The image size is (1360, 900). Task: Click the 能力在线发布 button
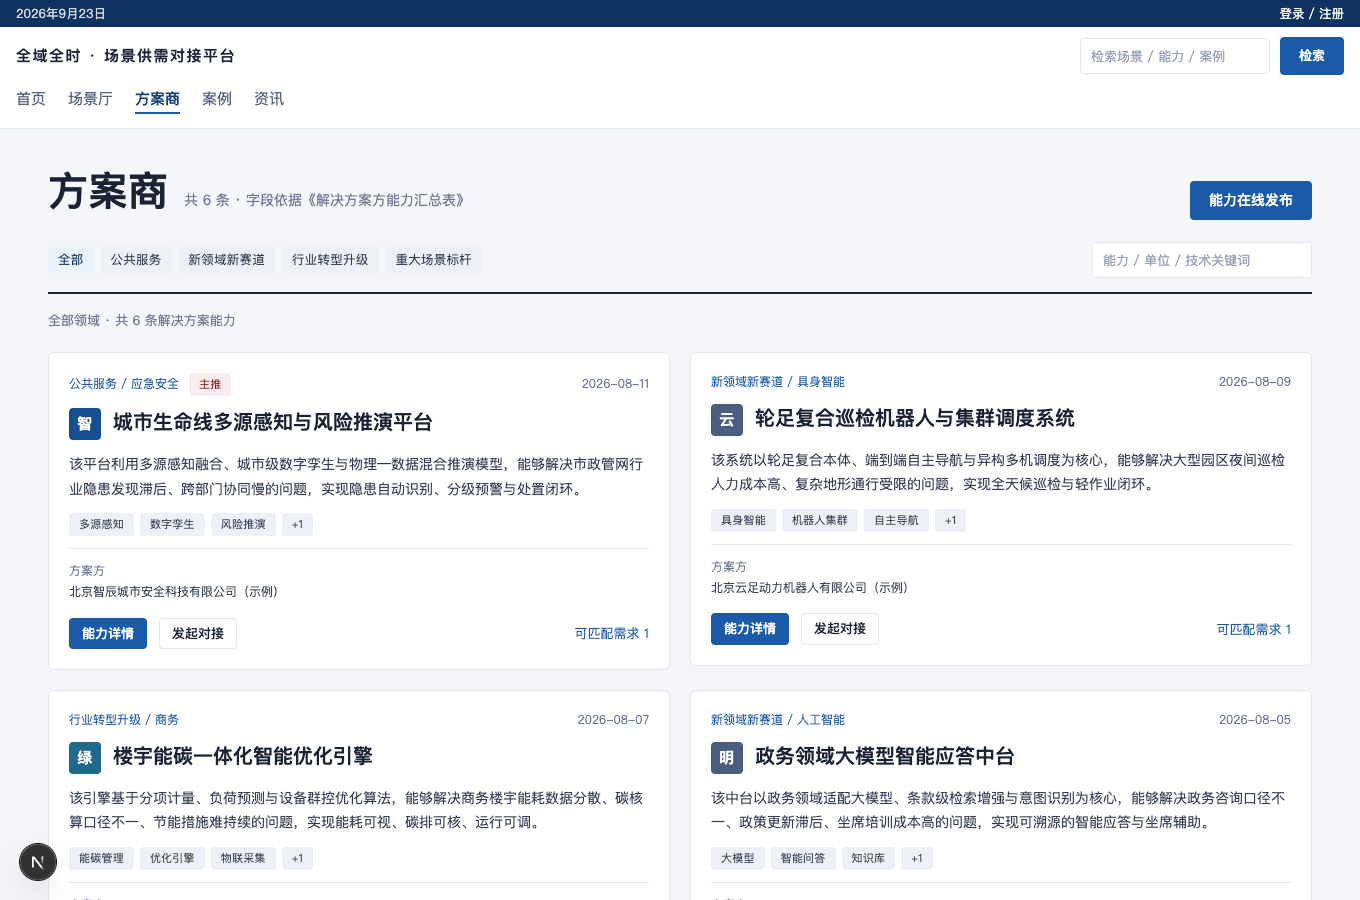[1251, 200]
